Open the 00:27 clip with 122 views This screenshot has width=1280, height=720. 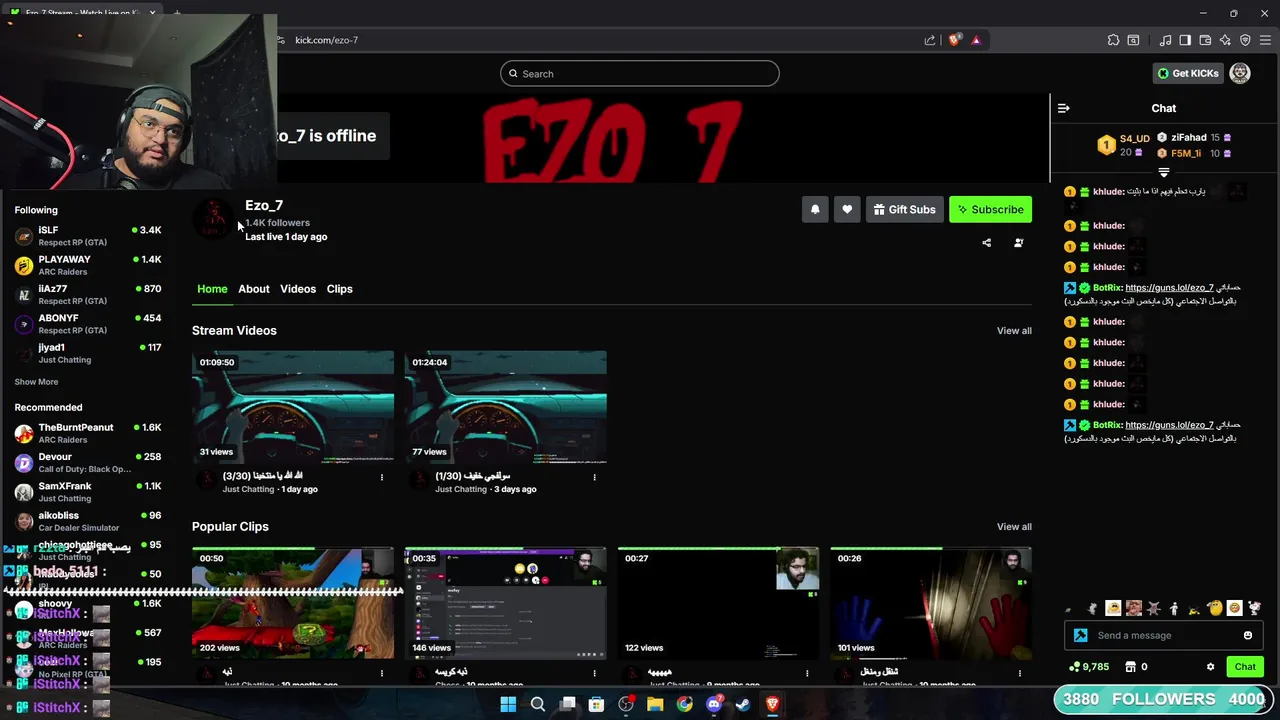718,603
